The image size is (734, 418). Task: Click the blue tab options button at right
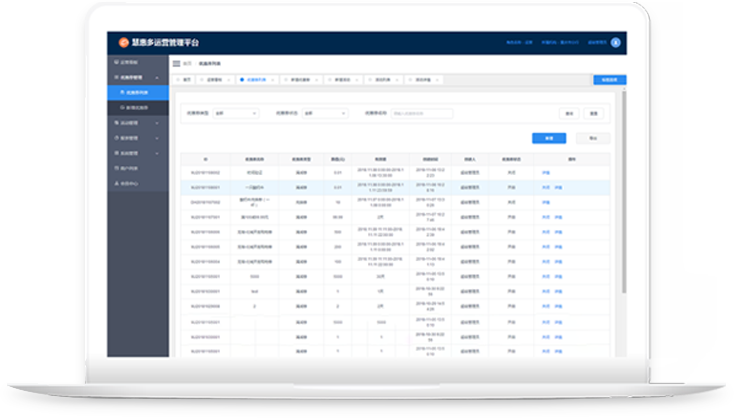coord(609,79)
